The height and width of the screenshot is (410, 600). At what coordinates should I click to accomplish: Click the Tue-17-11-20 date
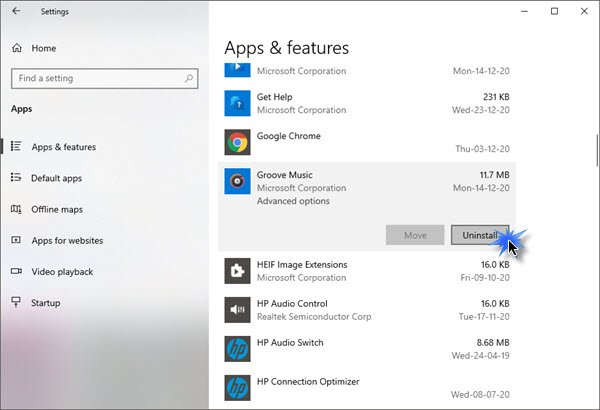484,317
